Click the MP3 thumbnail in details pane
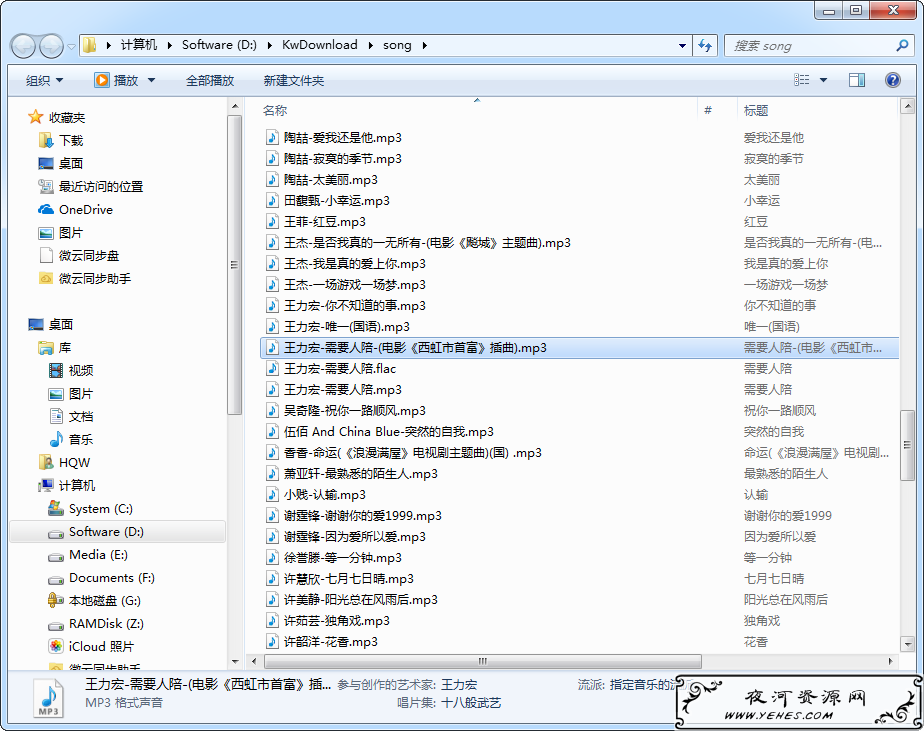The width and height of the screenshot is (924, 731). tap(48, 698)
